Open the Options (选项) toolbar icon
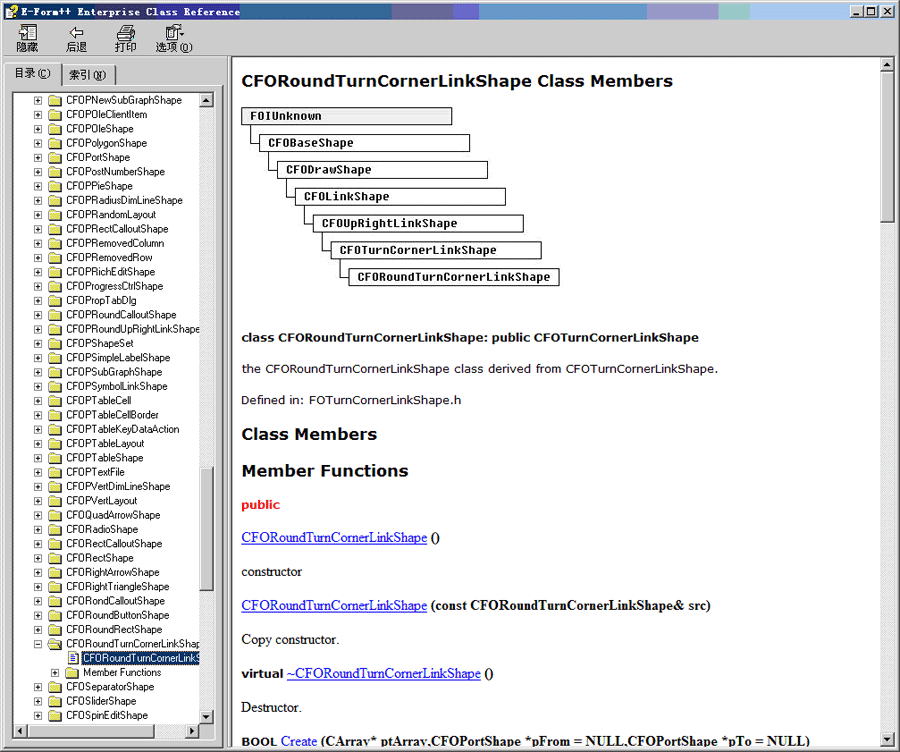Screen dimensions: 900x752 173,33
